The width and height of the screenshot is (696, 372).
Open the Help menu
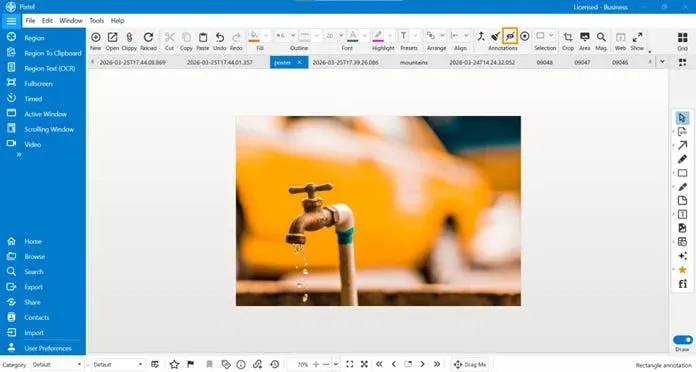117,21
